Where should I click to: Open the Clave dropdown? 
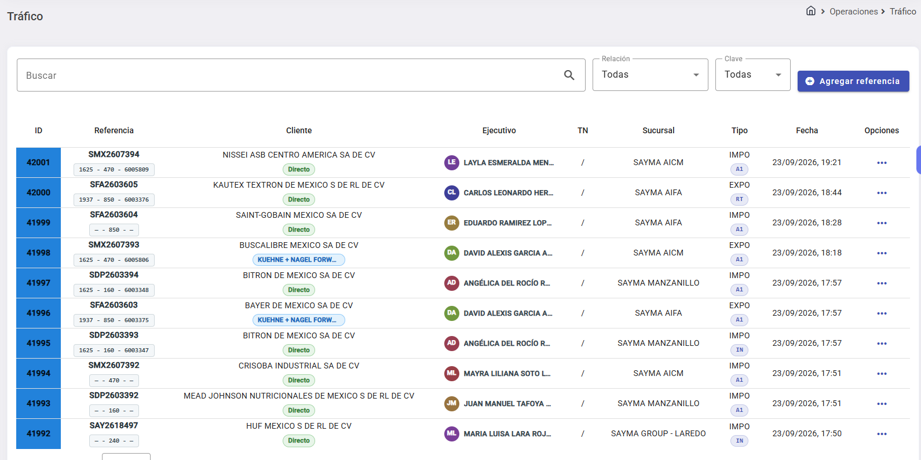(x=753, y=75)
